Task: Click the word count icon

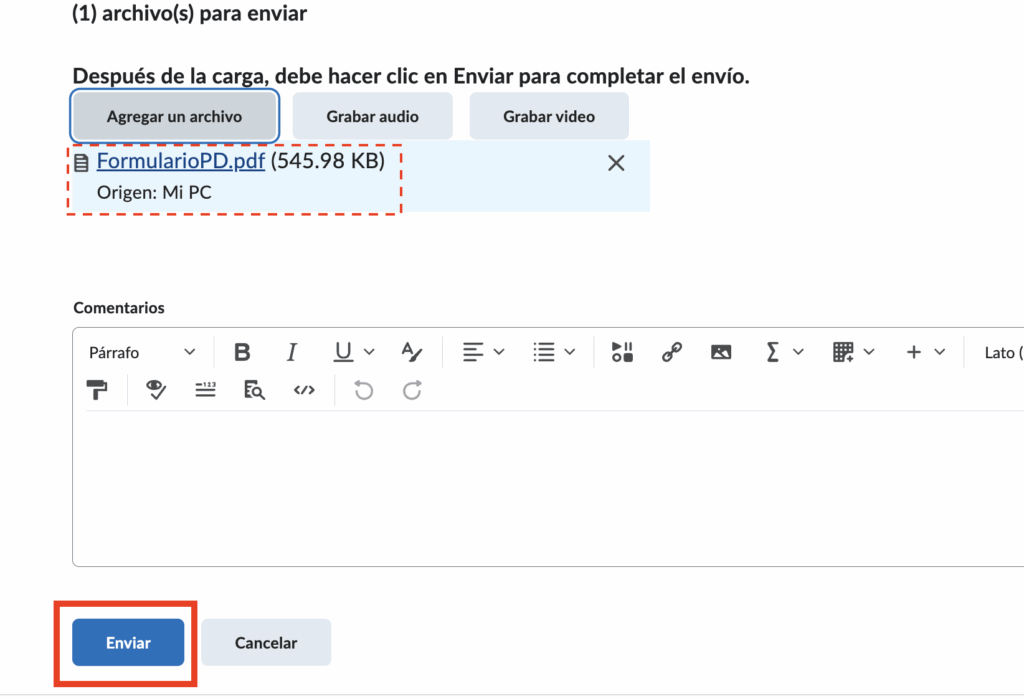Action: click(205, 390)
